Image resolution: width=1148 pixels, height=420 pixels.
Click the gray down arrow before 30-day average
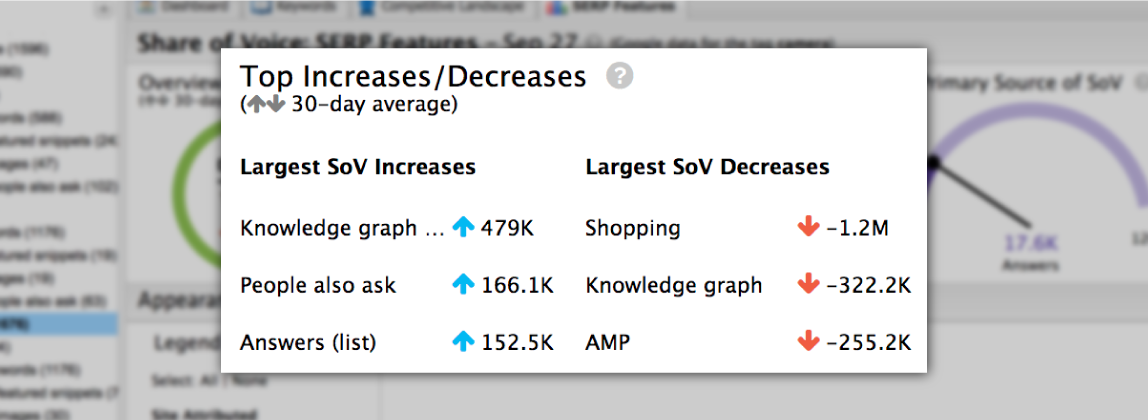[275, 105]
